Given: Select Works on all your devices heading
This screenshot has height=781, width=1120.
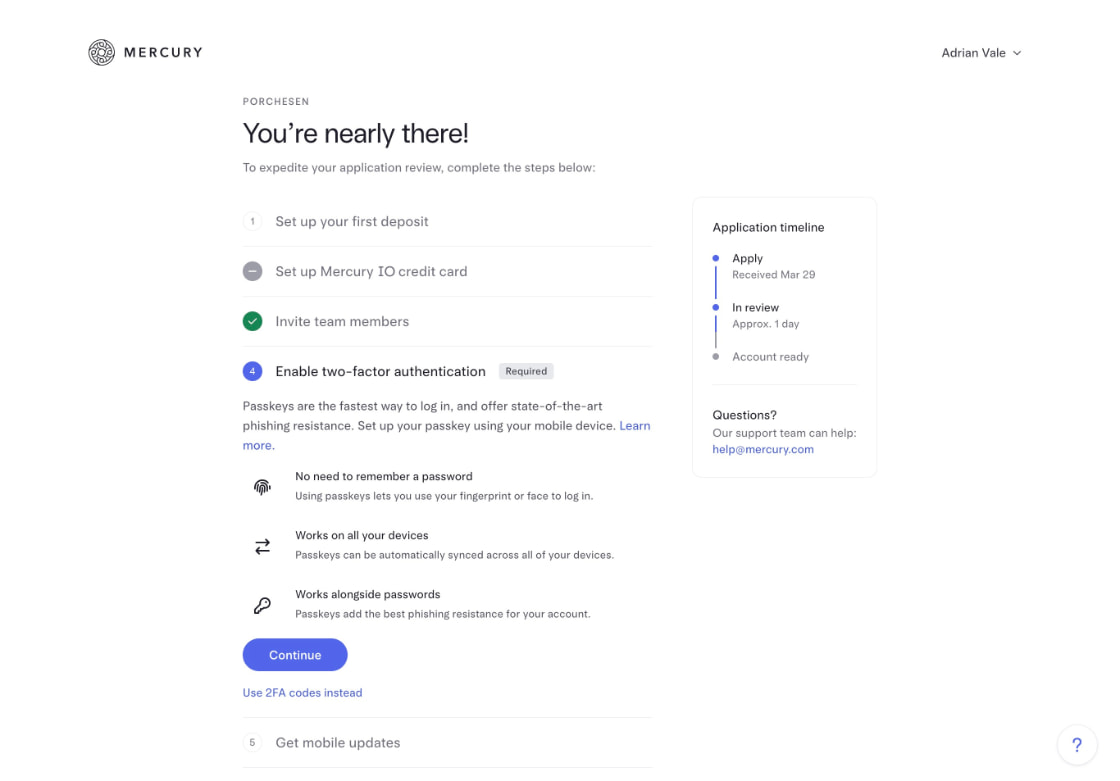Looking at the screenshot, I should pyautogui.click(x=361, y=535).
